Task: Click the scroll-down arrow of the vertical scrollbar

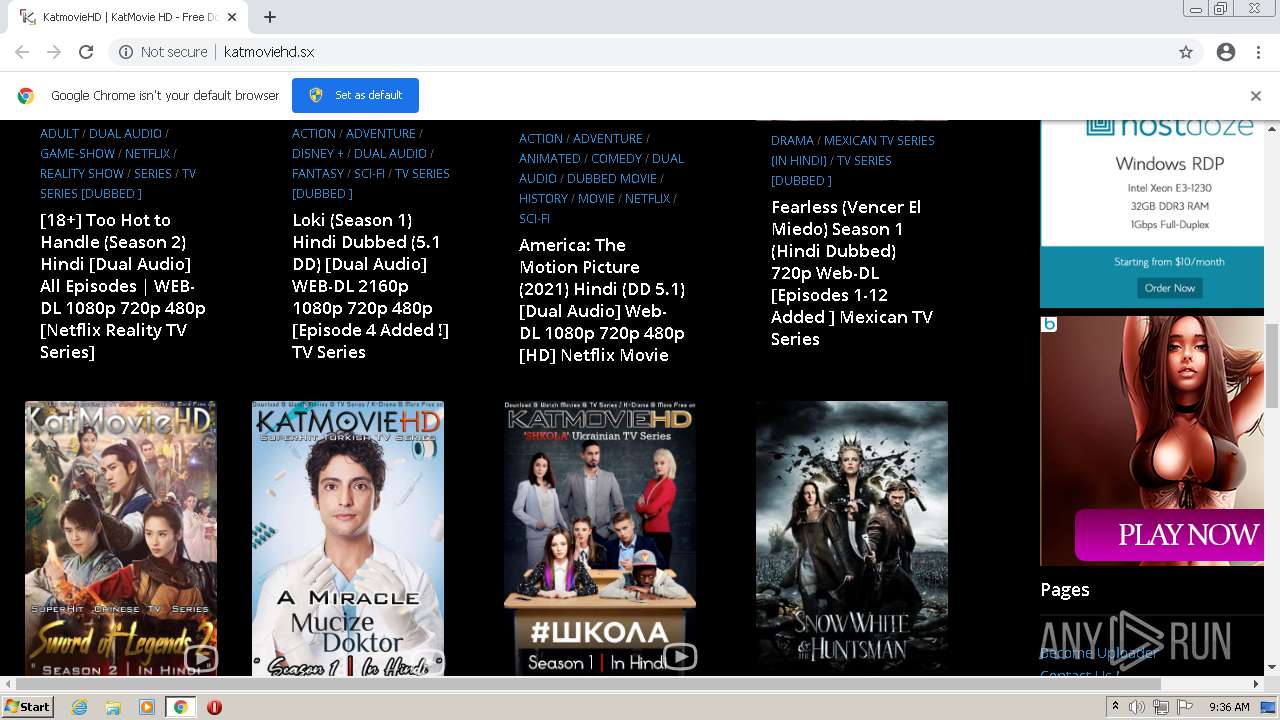Action: click(1272, 668)
